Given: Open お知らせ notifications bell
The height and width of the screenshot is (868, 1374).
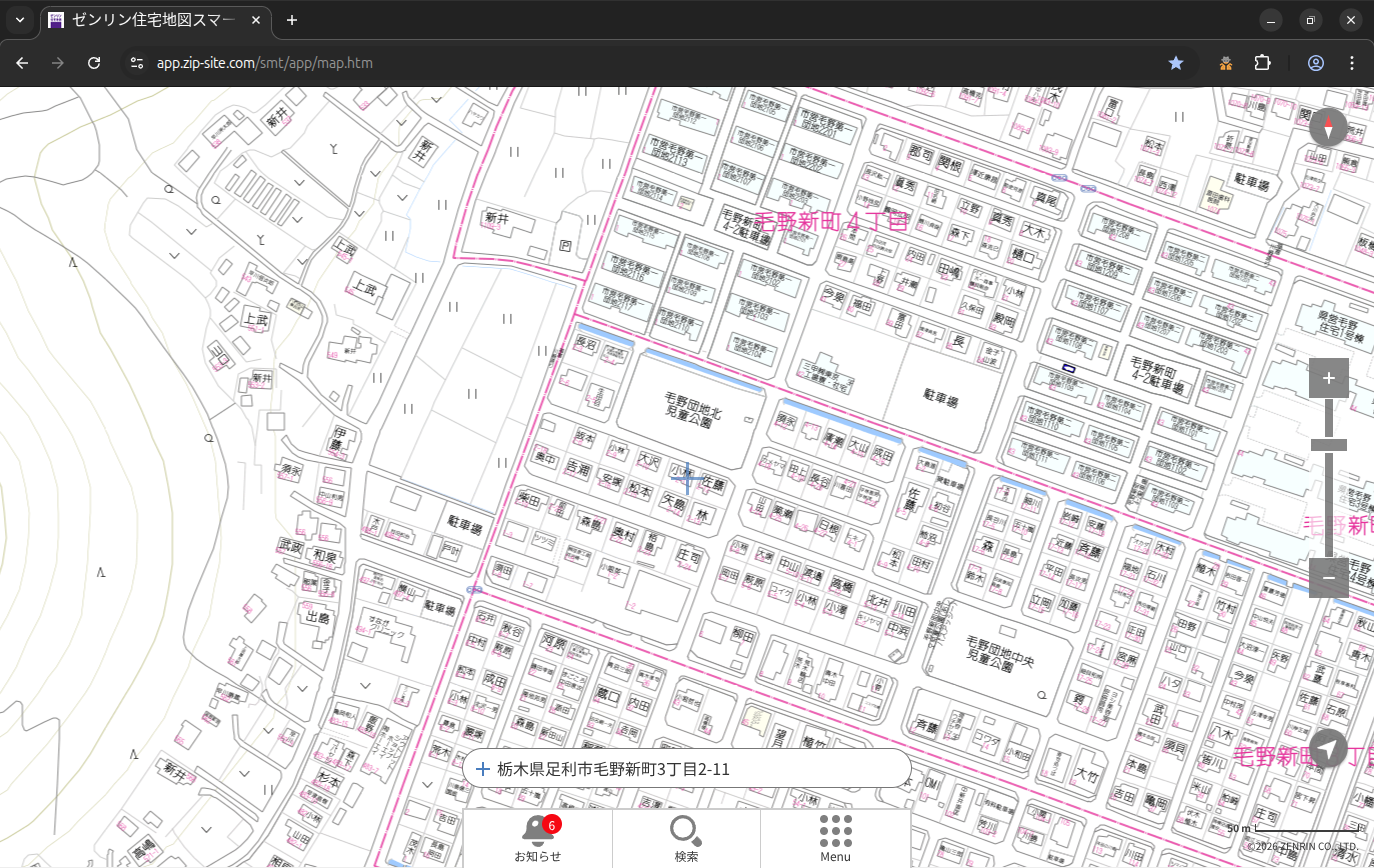Looking at the screenshot, I should [537, 838].
